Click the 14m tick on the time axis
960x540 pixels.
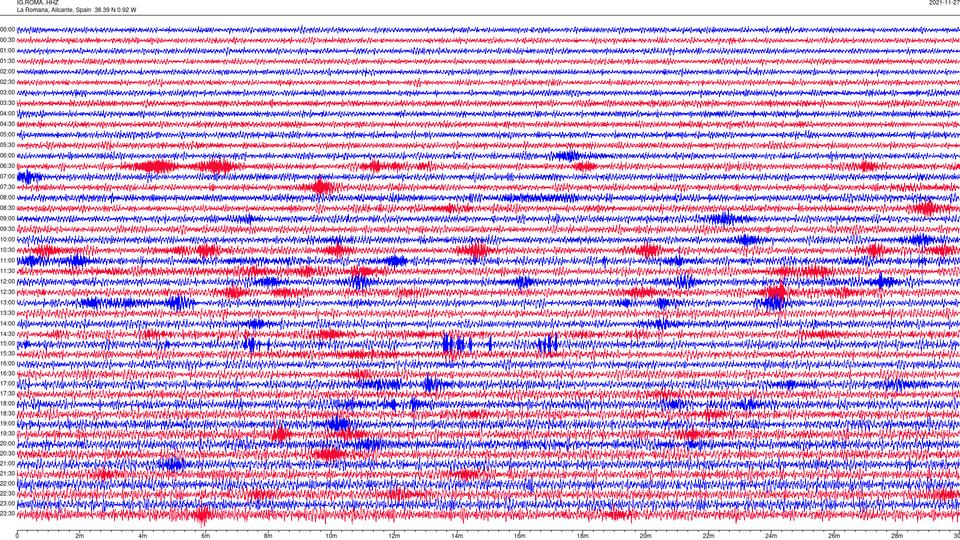pyautogui.click(x=457, y=536)
